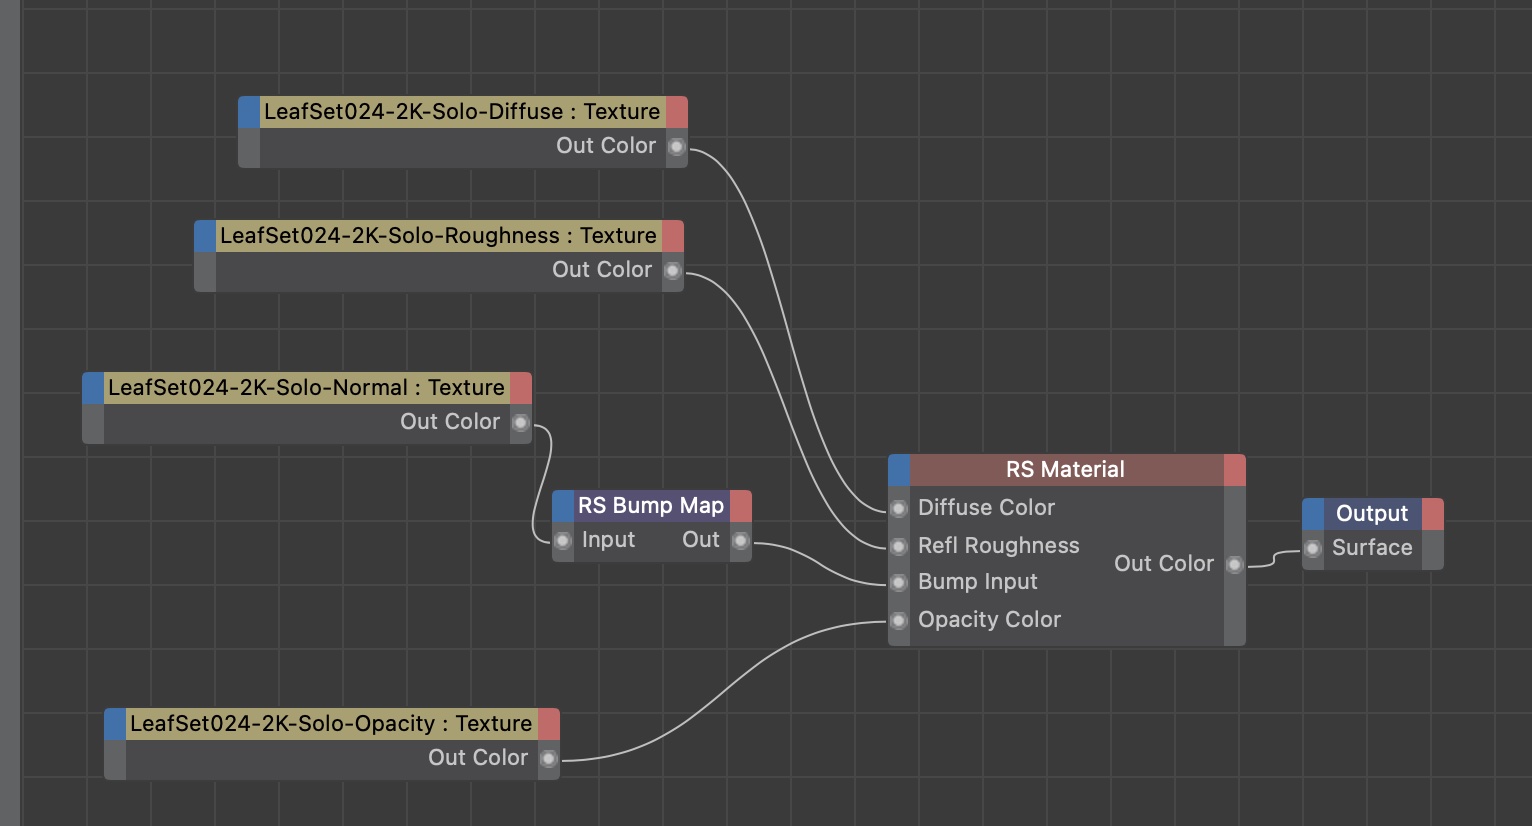The width and height of the screenshot is (1532, 826).
Task: Open the Diffuse texture's red outputs corner
Action: (x=677, y=112)
